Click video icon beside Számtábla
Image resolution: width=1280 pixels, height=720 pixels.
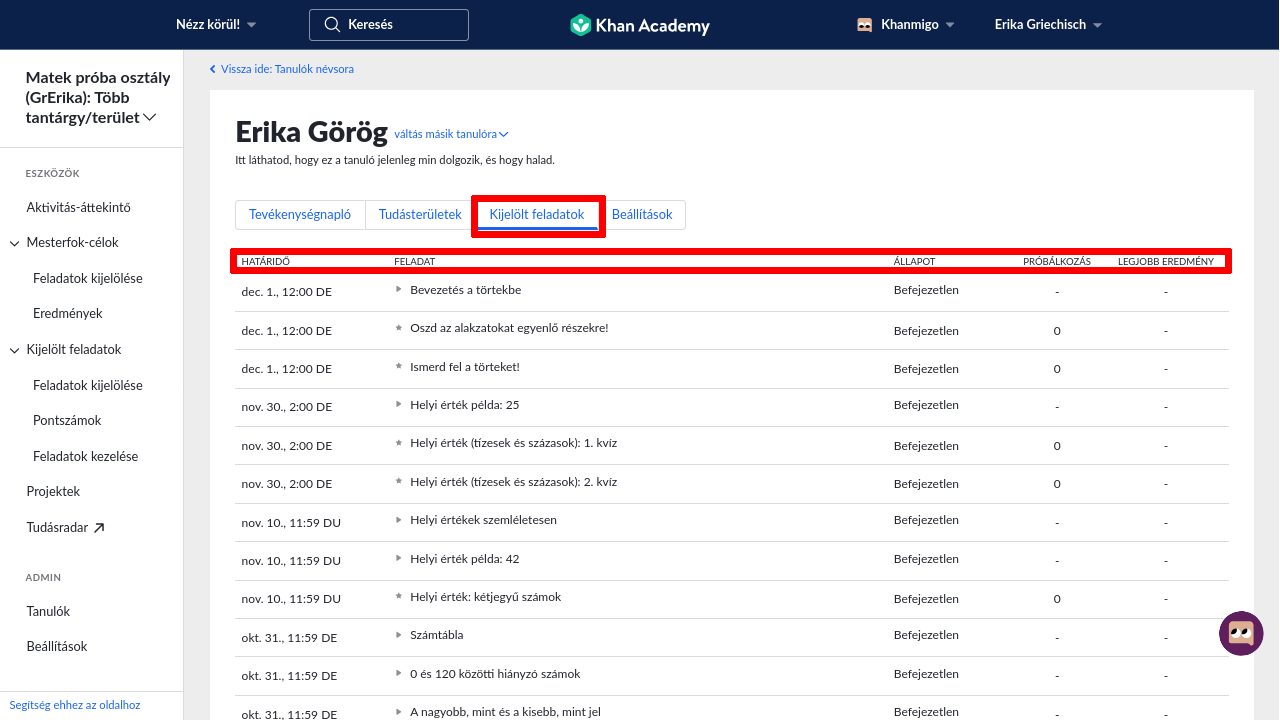399,635
